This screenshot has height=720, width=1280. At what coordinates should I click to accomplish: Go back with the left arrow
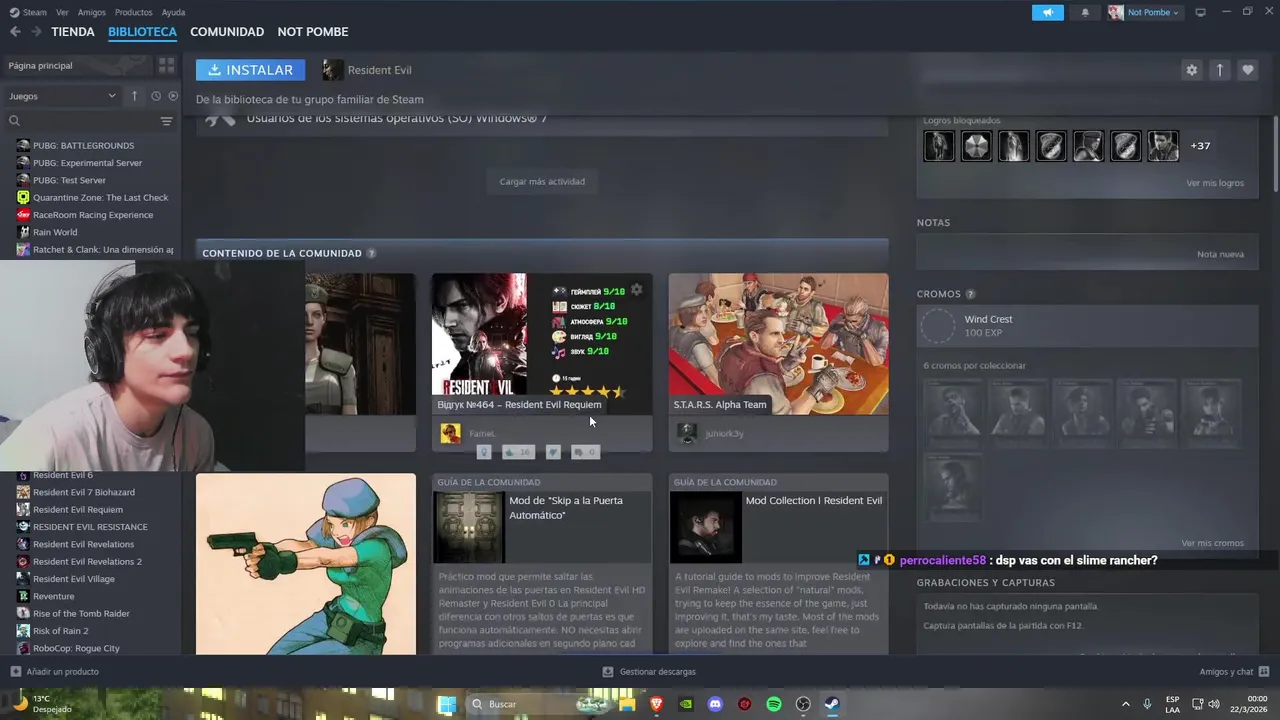[15, 32]
